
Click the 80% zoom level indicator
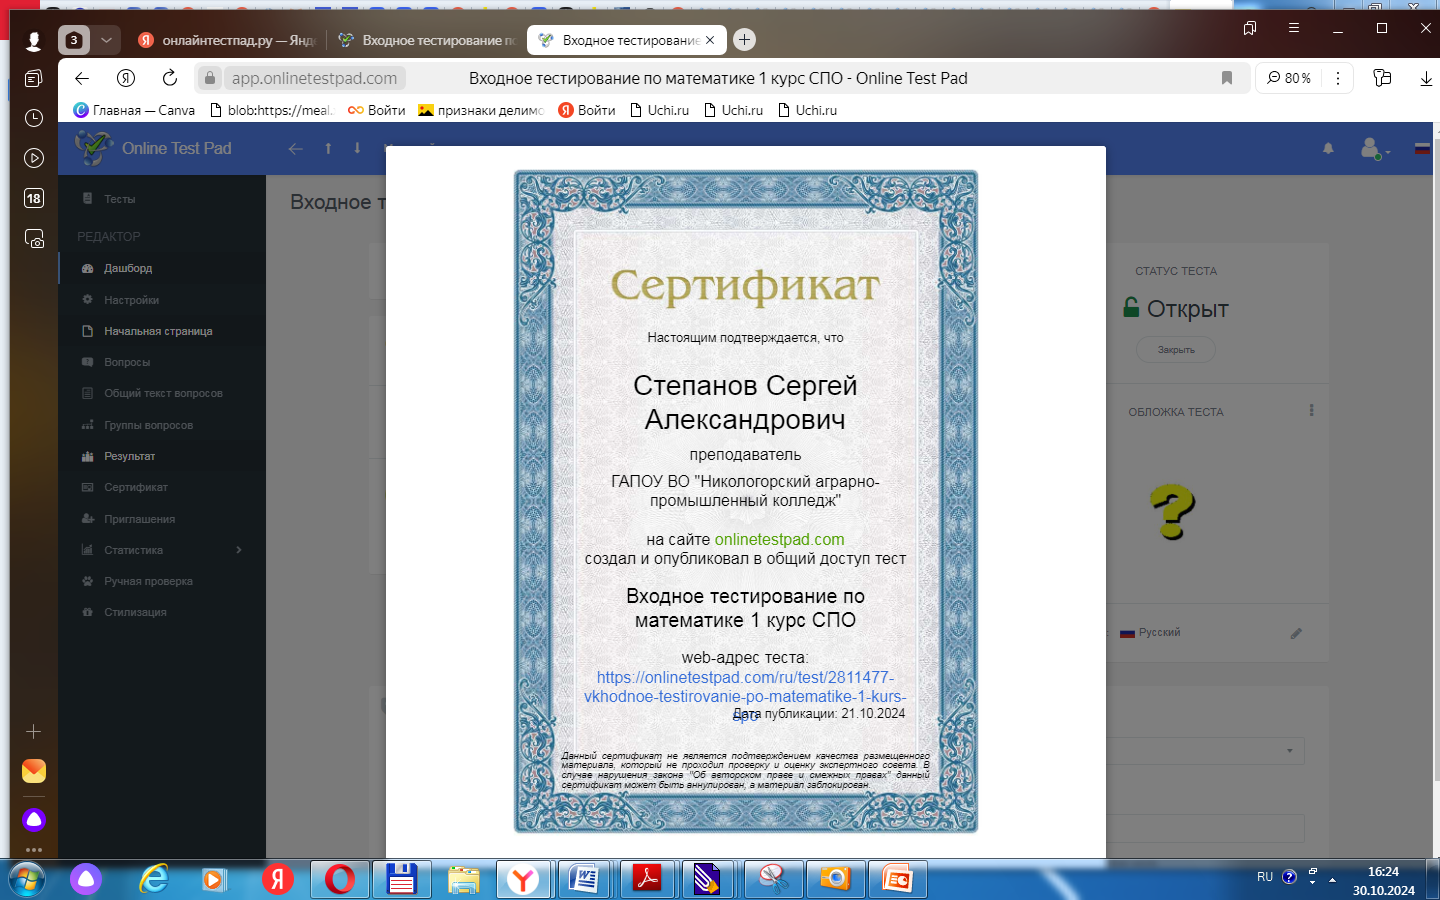pos(1289,78)
